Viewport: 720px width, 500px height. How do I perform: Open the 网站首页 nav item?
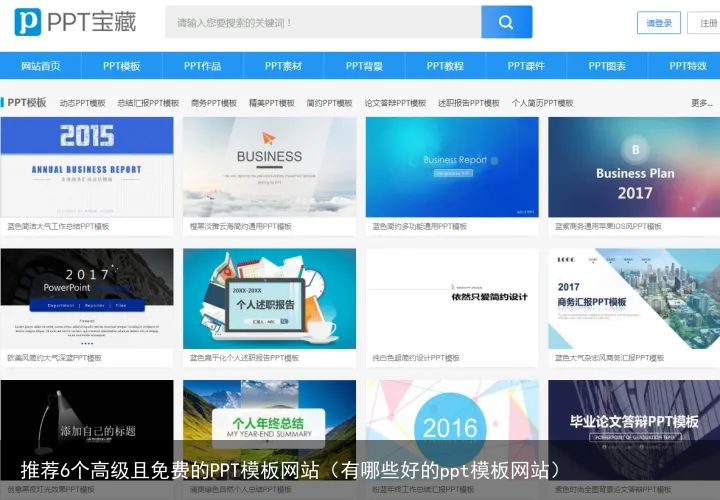40,66
